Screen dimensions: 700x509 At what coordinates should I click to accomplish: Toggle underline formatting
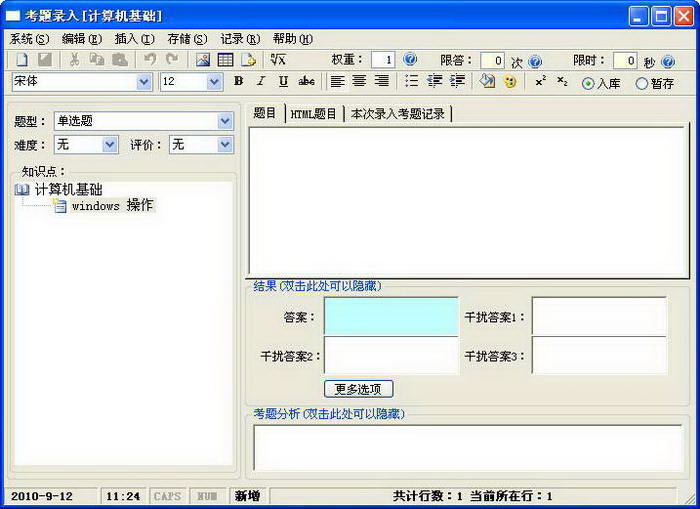(x=283, y=81)
